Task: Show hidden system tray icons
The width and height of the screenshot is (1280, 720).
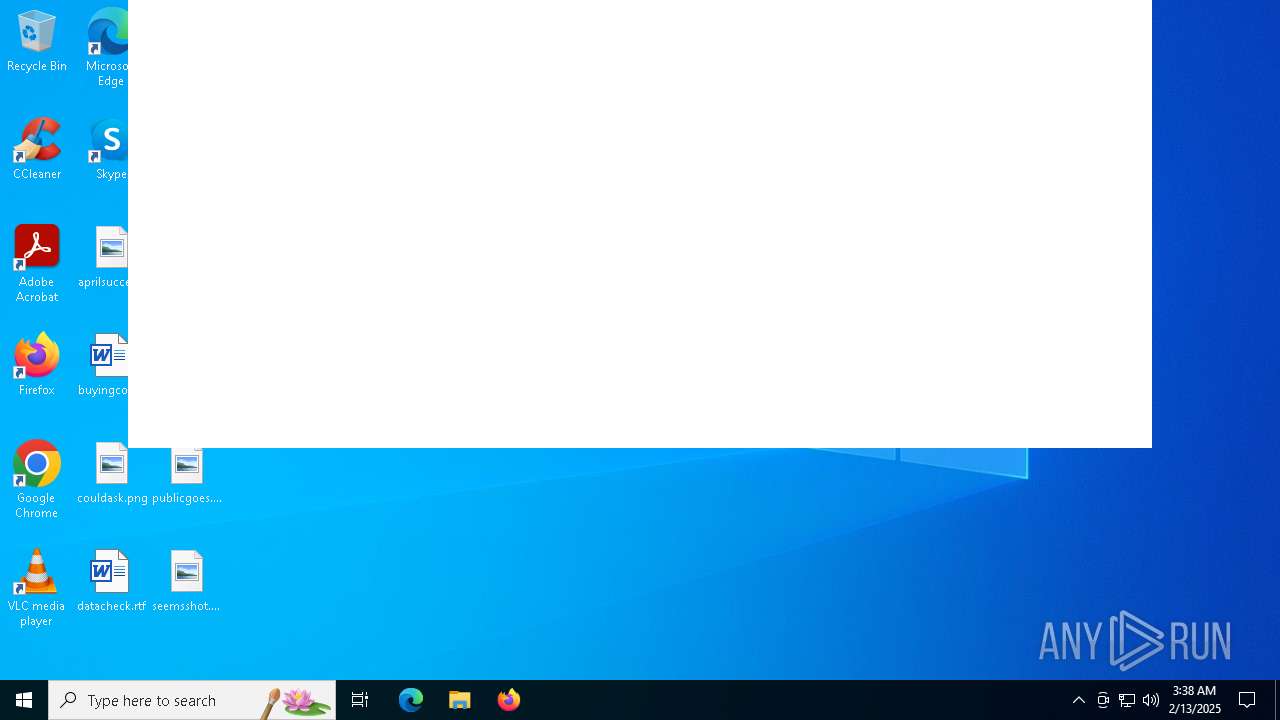Action: [1079, 700]
